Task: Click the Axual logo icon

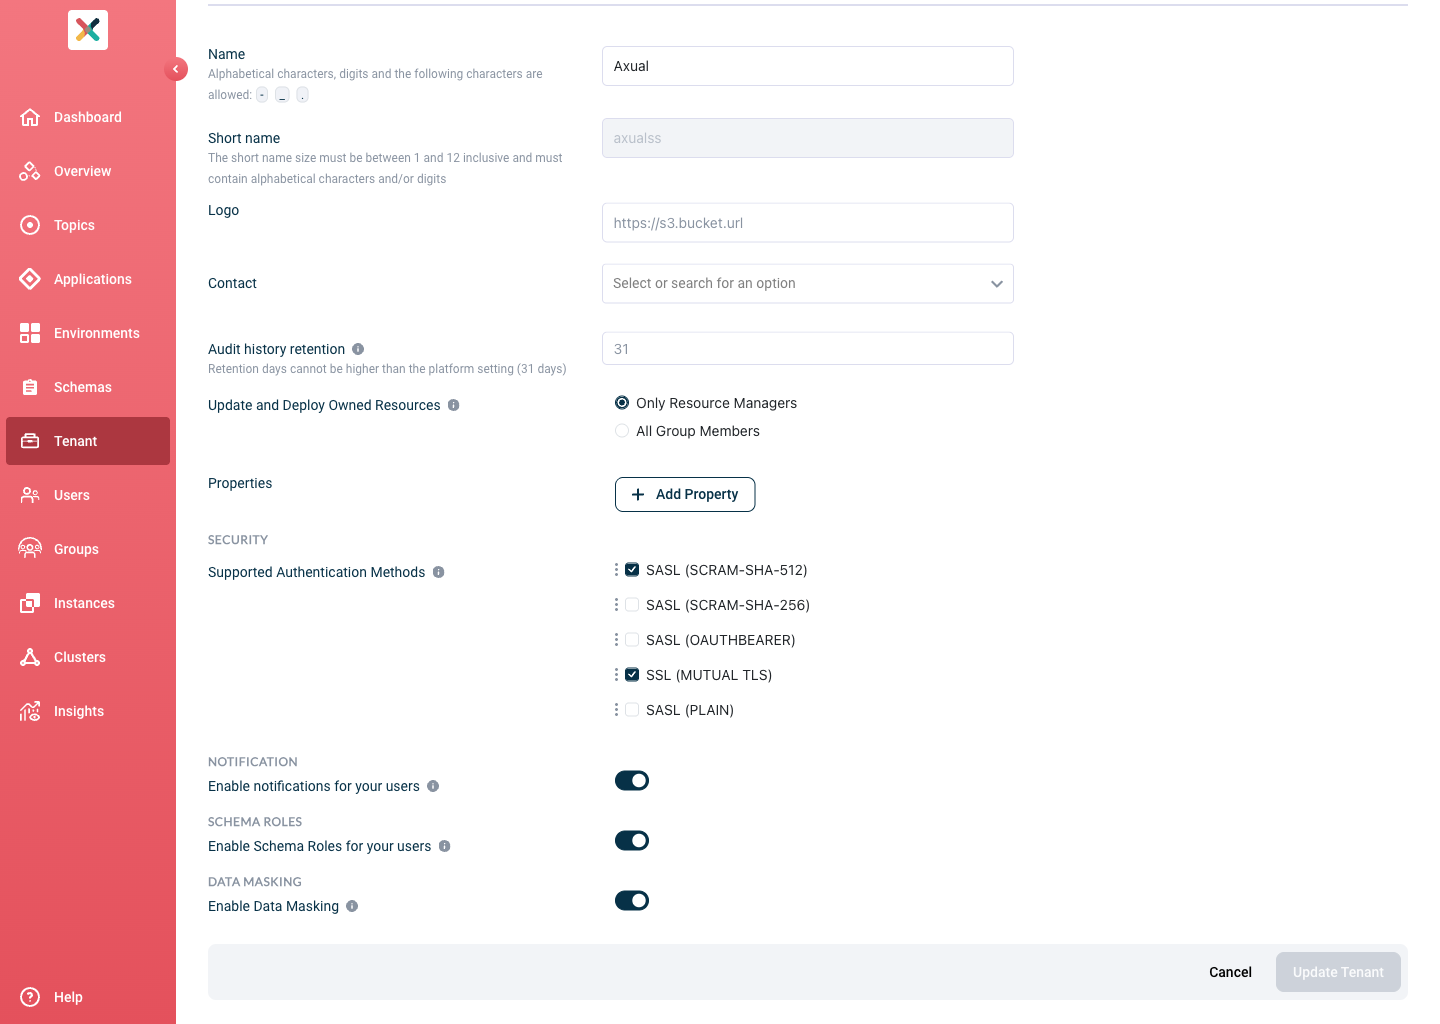Action: point(88,30)
